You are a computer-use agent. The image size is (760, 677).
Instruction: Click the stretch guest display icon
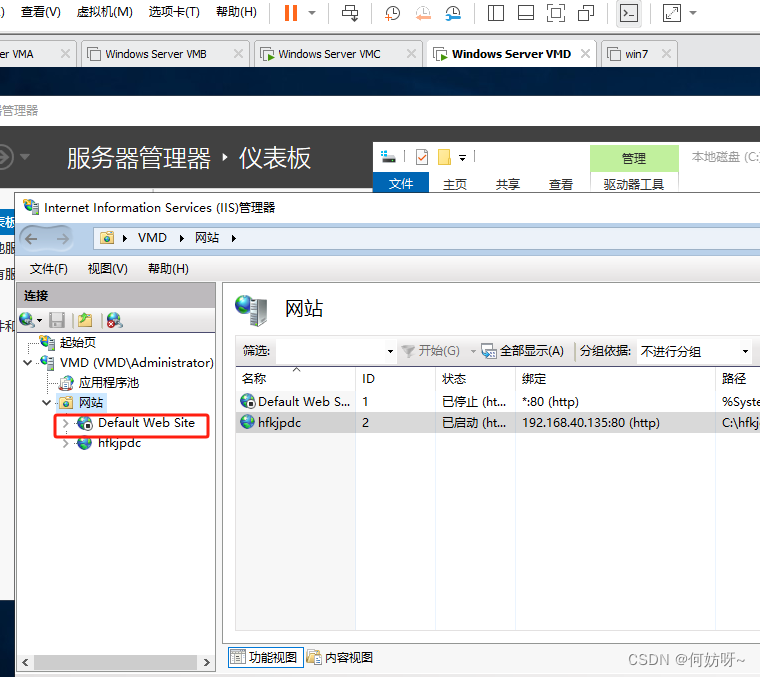(672, 13)
